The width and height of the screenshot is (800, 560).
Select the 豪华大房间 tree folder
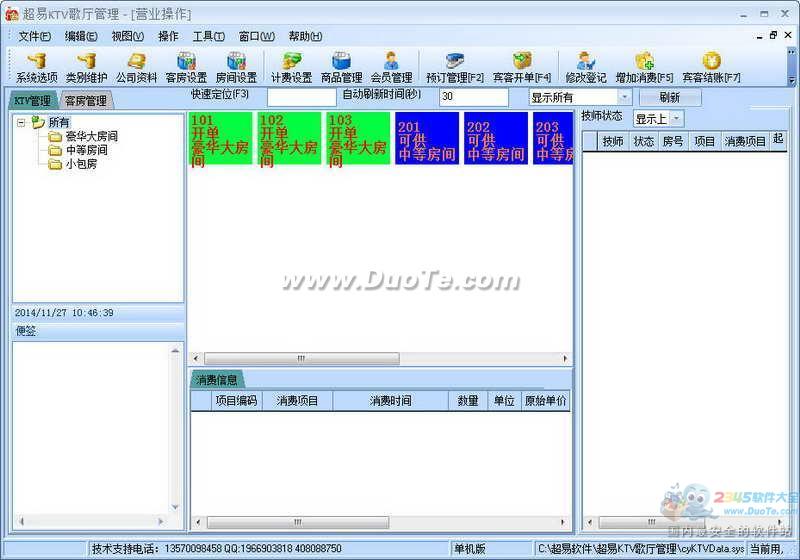point(91,136)
